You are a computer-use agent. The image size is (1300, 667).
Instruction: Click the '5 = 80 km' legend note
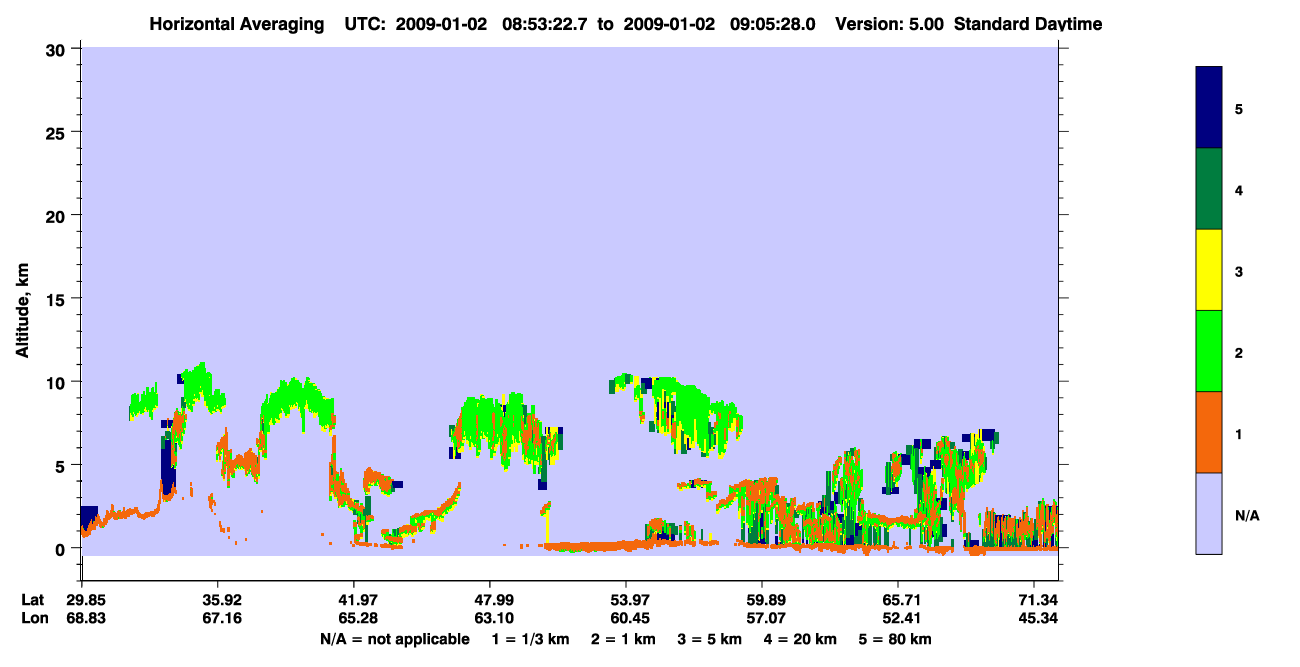[895, 639]
